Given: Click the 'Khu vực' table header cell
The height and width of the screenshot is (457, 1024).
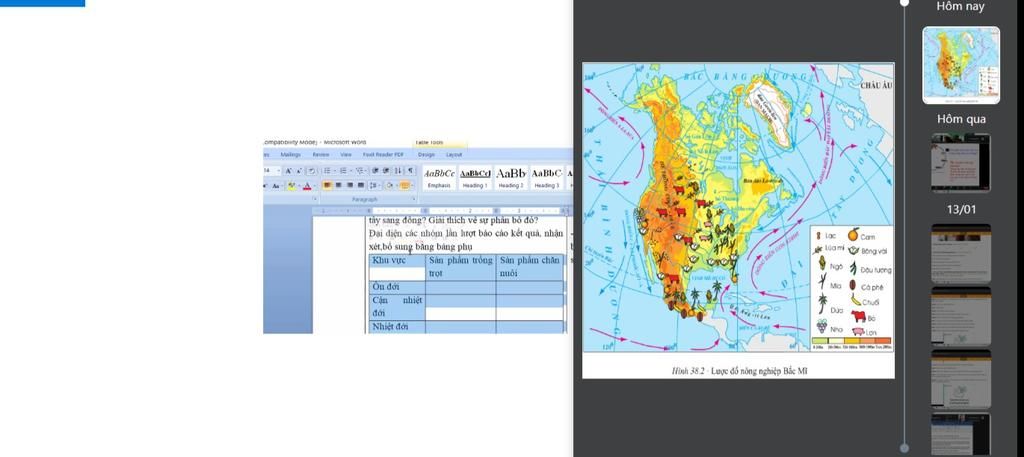Looking at the screenshot, I should (x=396, y=267).
